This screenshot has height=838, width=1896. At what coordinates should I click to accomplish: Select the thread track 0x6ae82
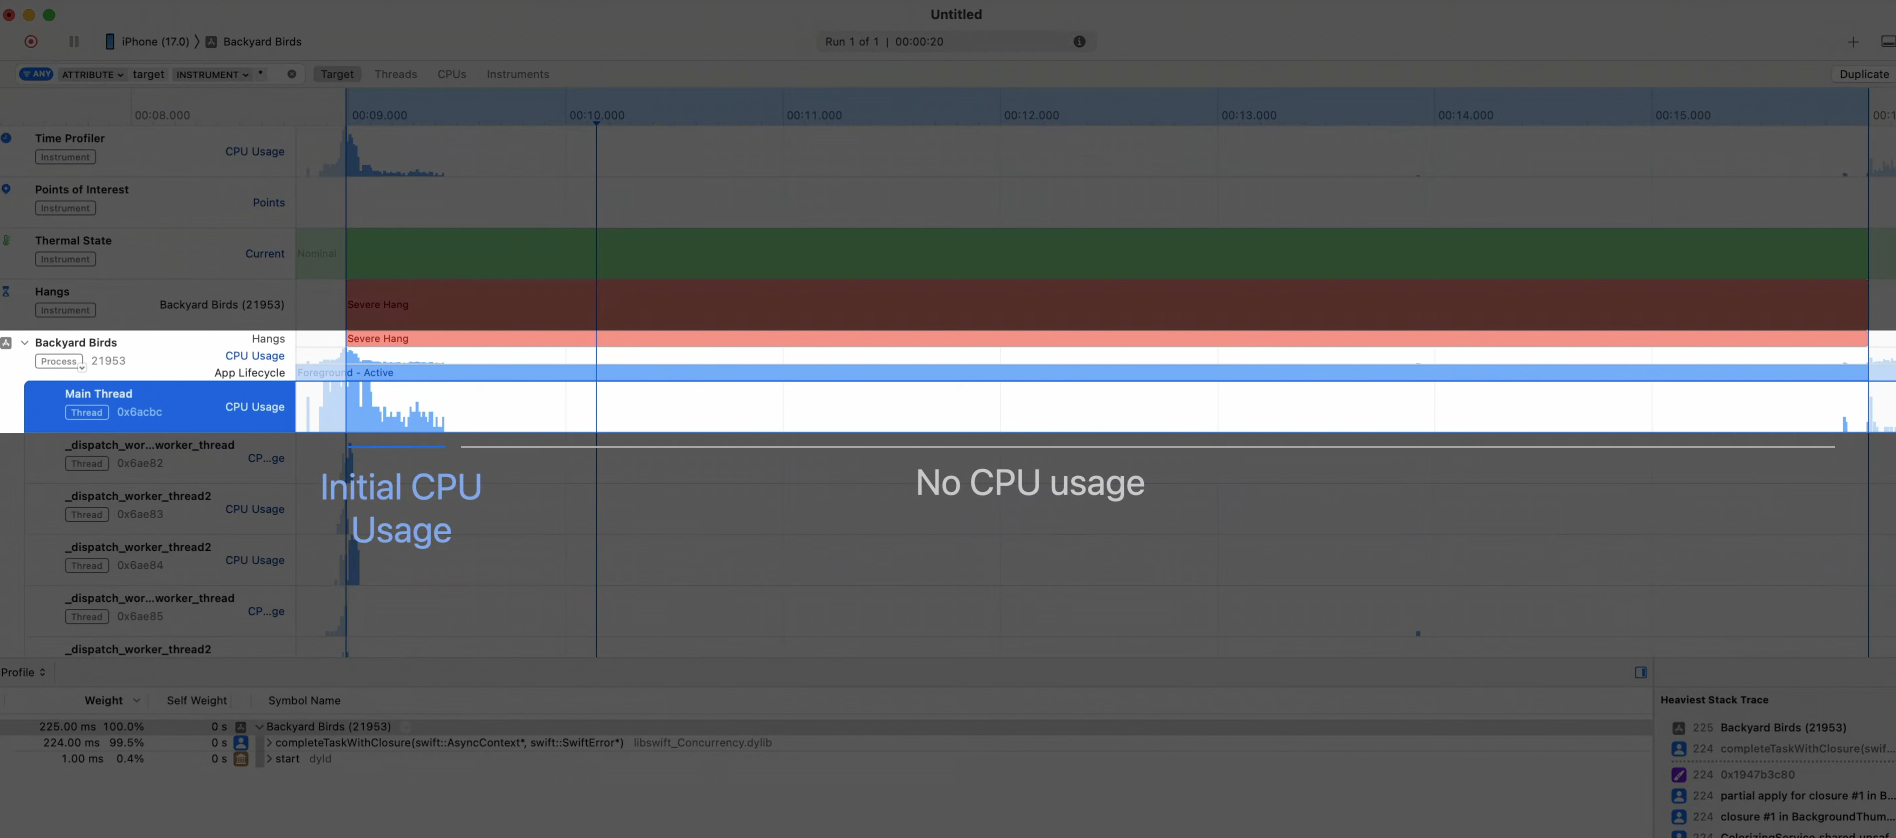click(x=160, y=458)
